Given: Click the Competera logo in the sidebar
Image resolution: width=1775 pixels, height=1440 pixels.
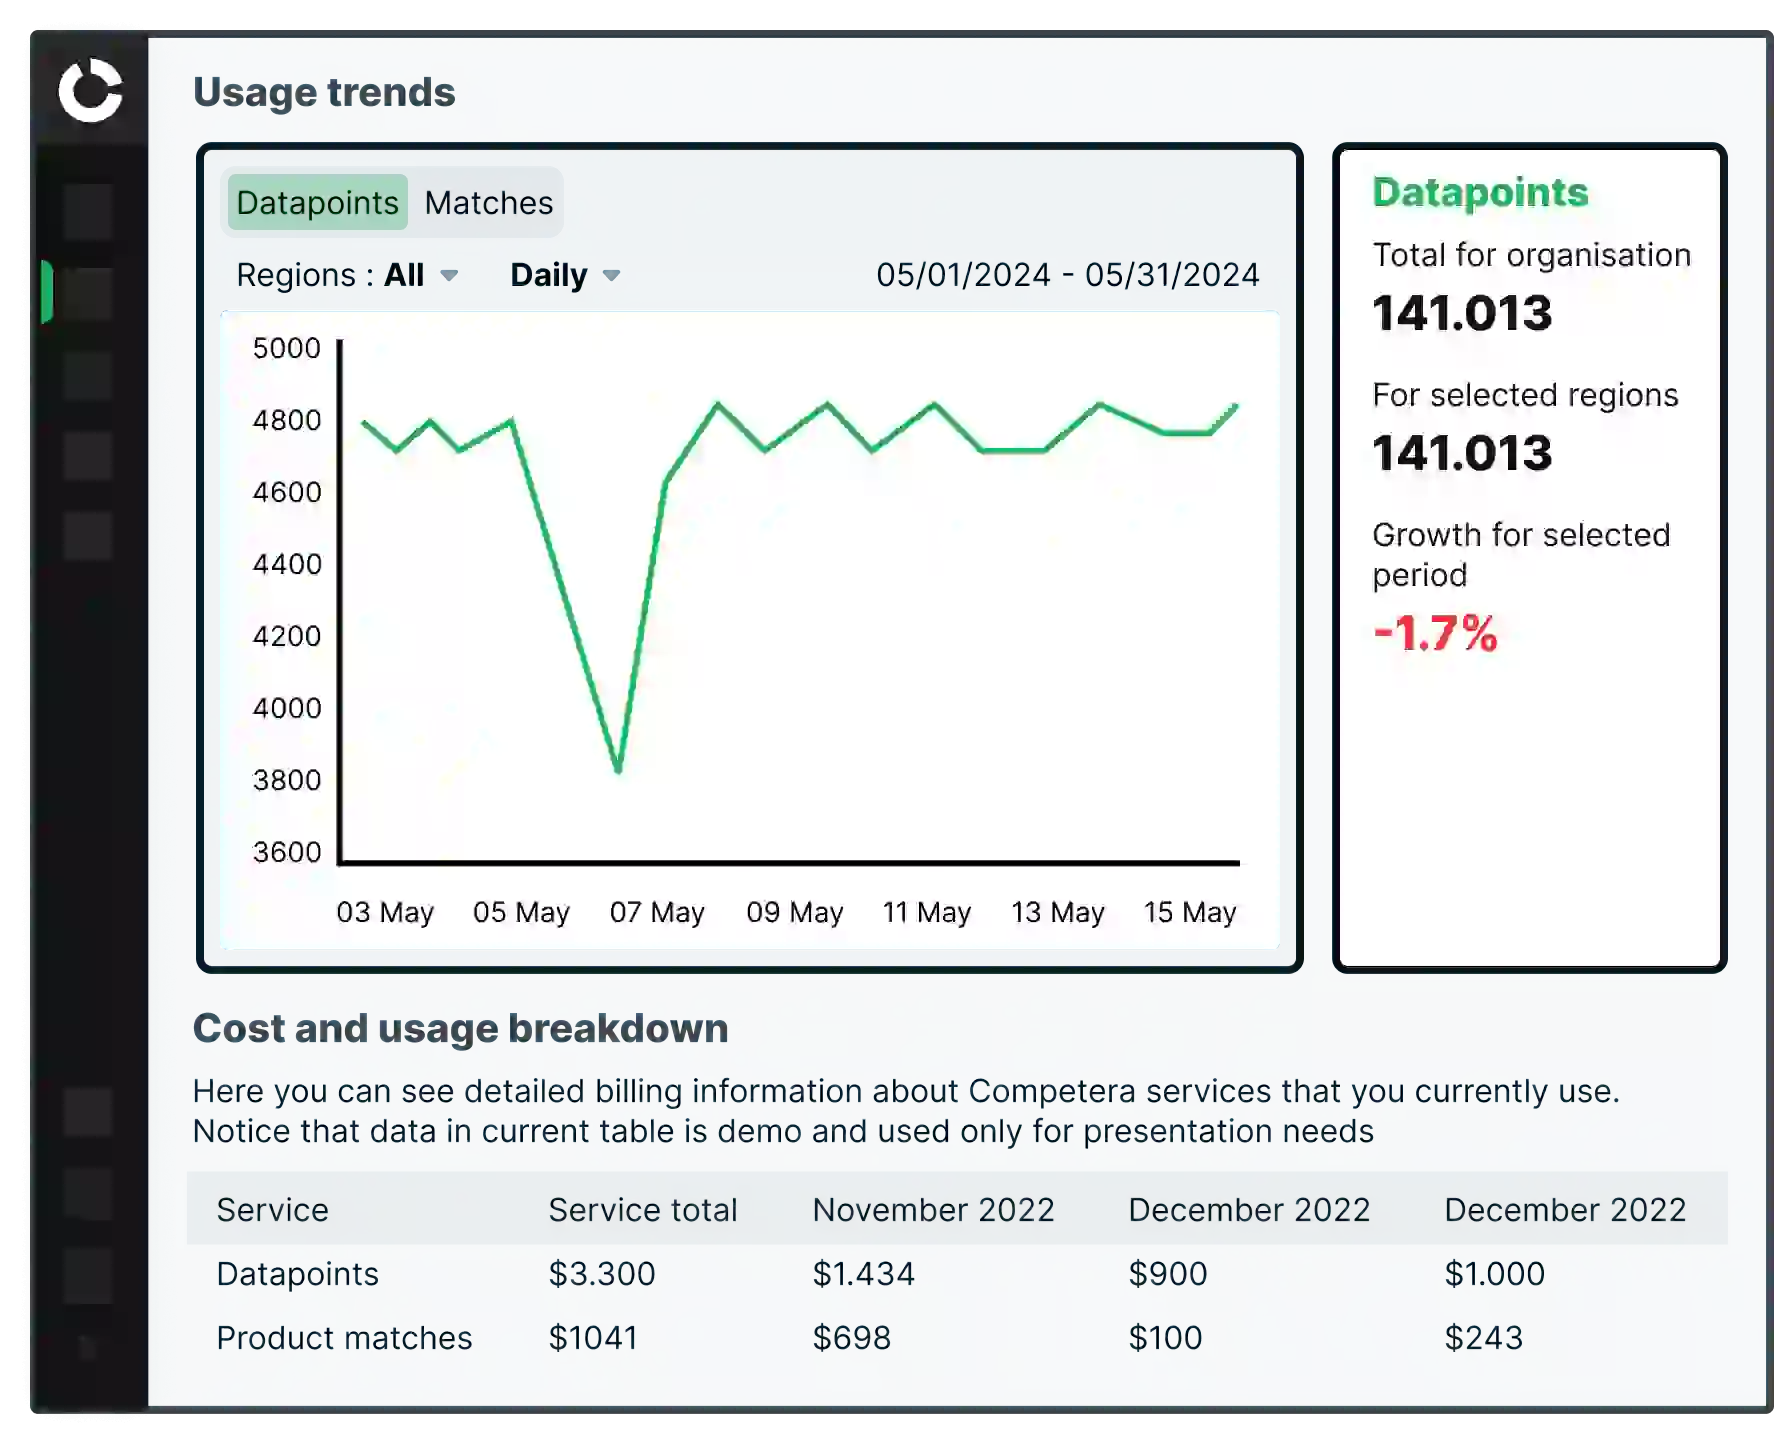Looking at the screenshot, I should (90, 91).
